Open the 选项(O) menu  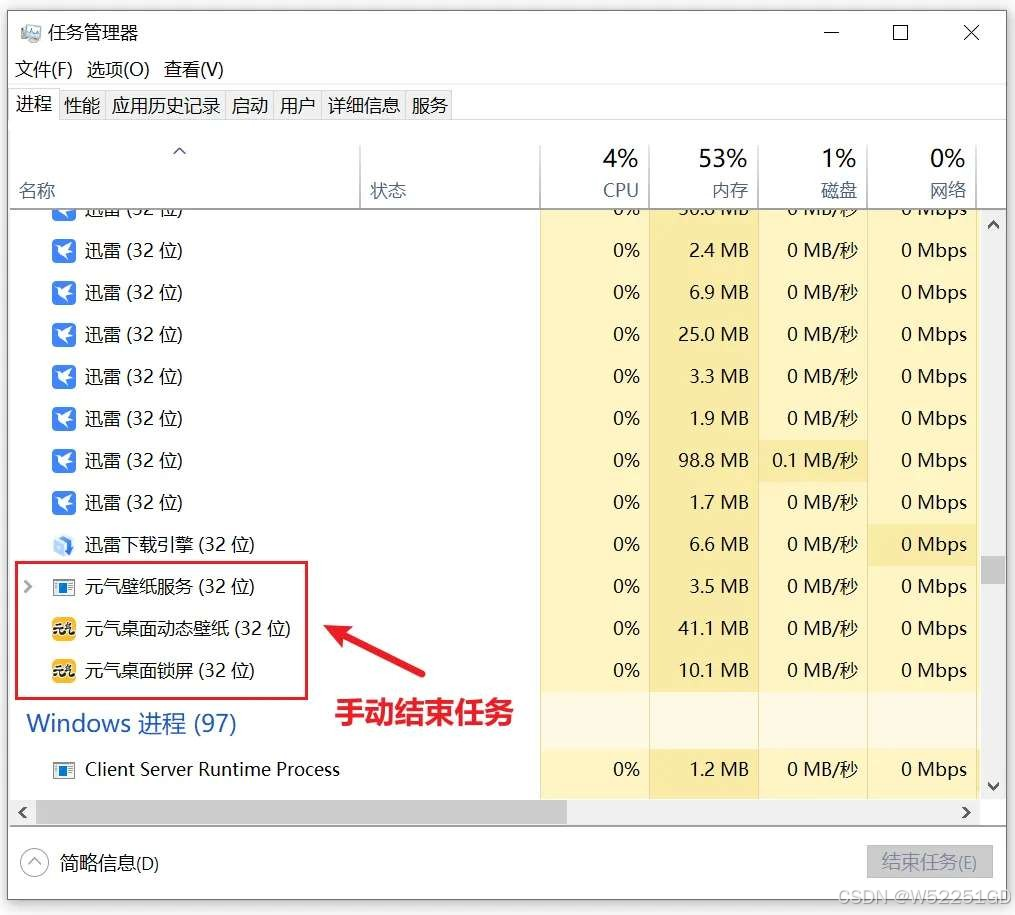pos(118,69)
